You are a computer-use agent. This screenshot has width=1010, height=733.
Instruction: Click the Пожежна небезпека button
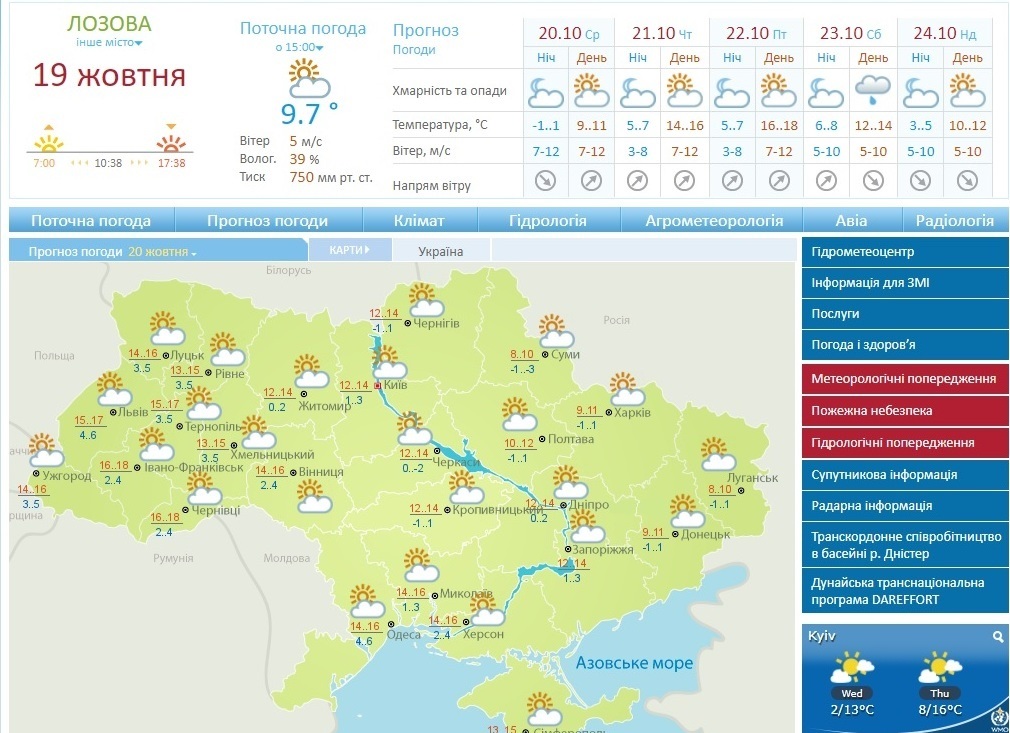click(904, 410)
